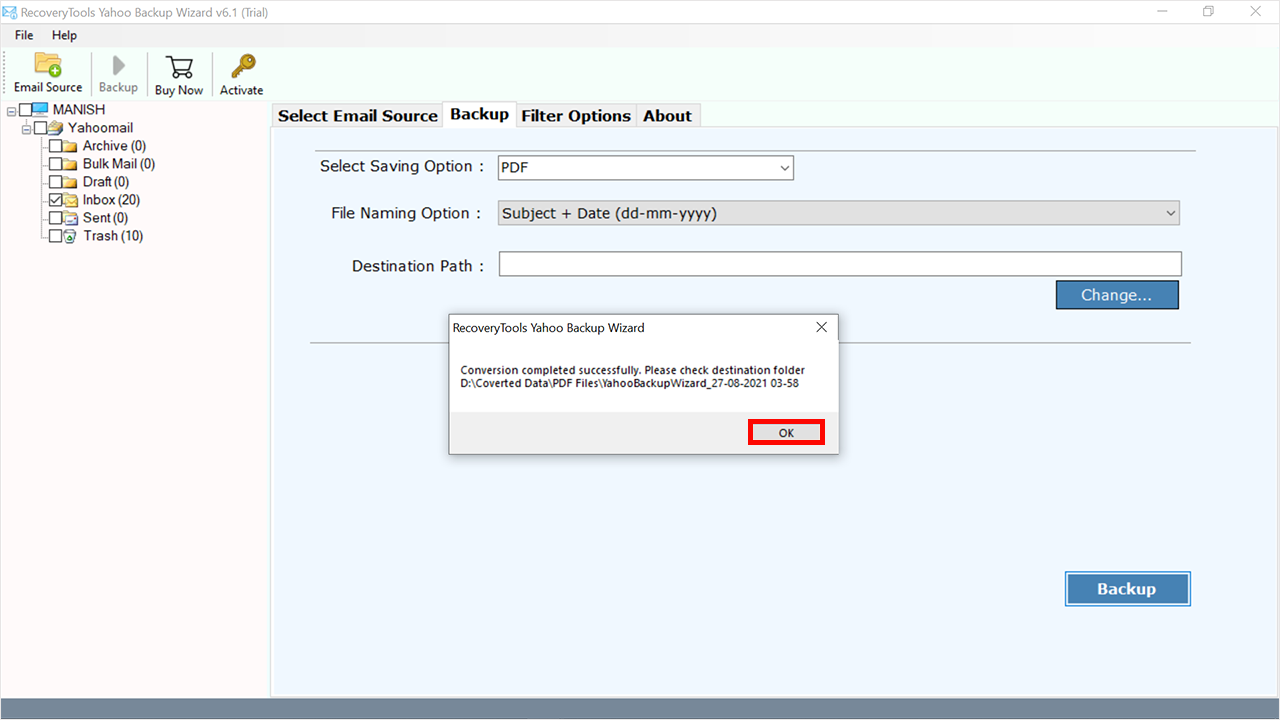
Task: Click the Select Saving Option label
Action: pyautogui.click(x=402, y=166)
